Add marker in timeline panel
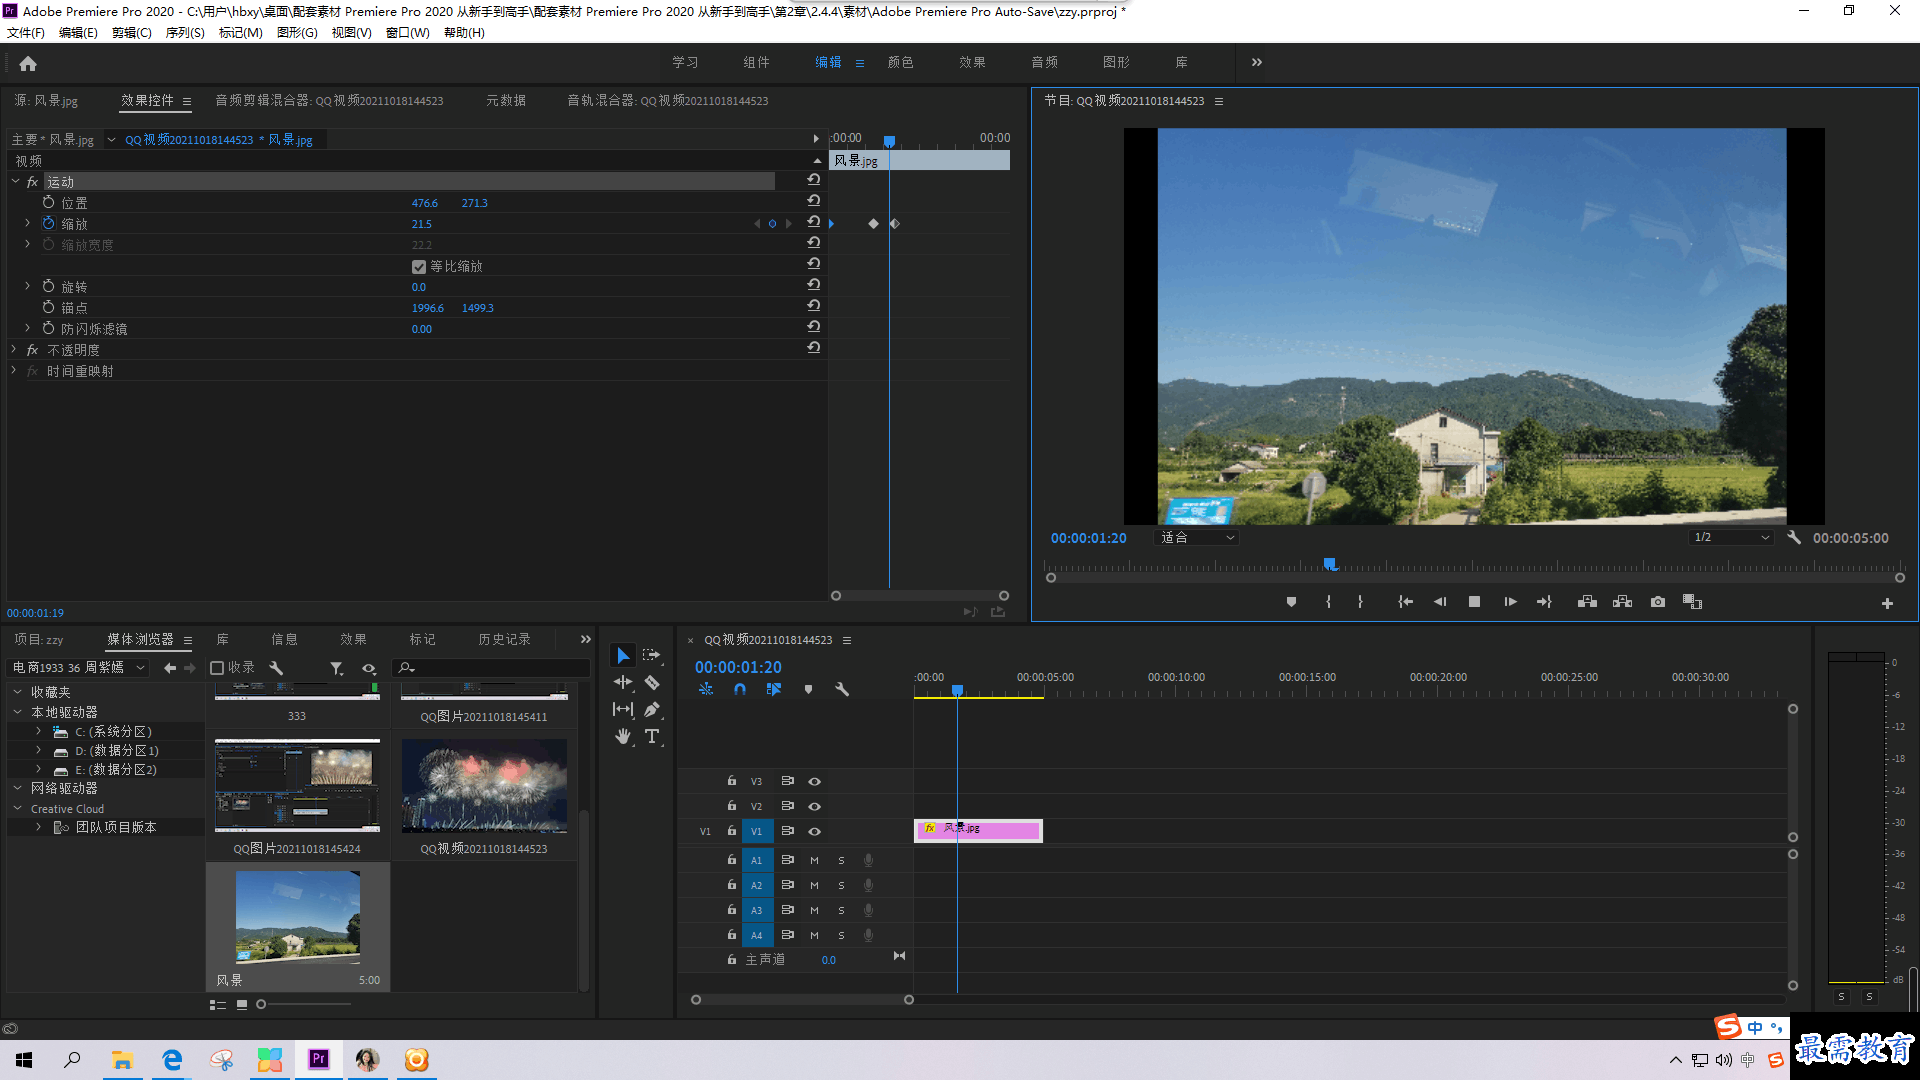1920x1080 pixels. tap(809, 689)
